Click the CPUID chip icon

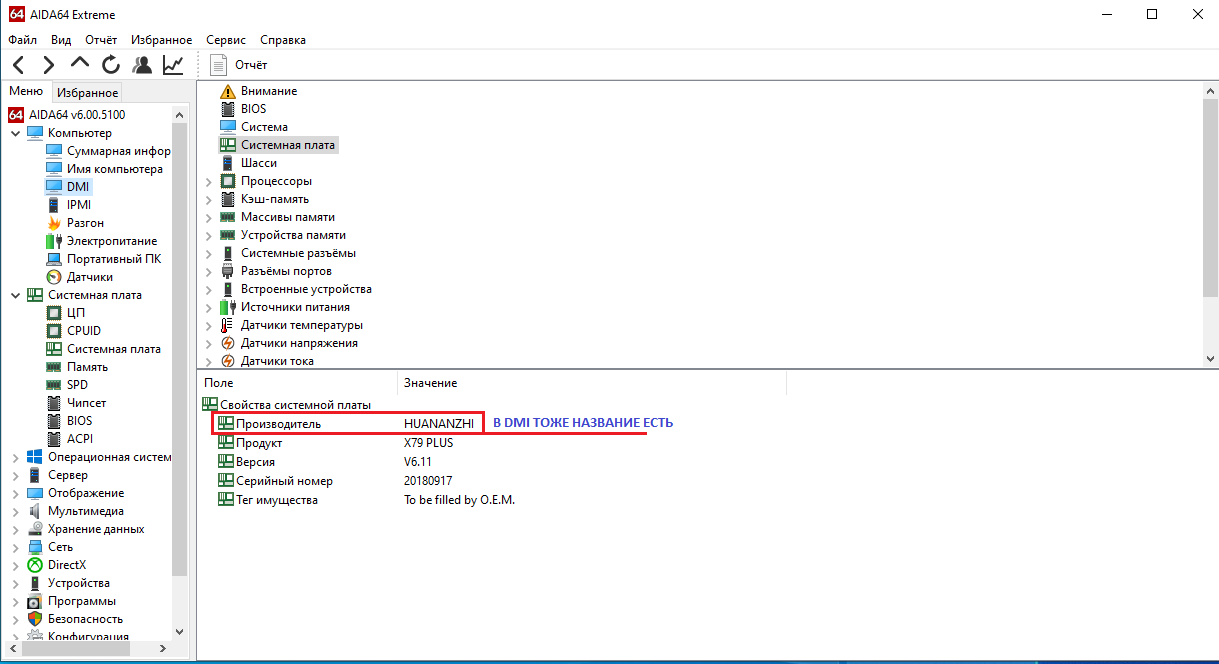[54, 331]
